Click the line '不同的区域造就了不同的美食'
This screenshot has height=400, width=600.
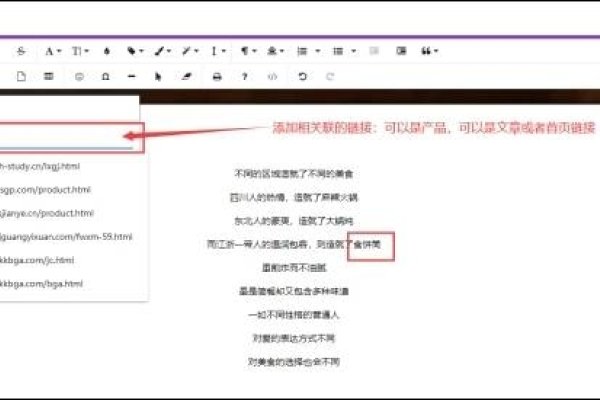click(293, 174)
